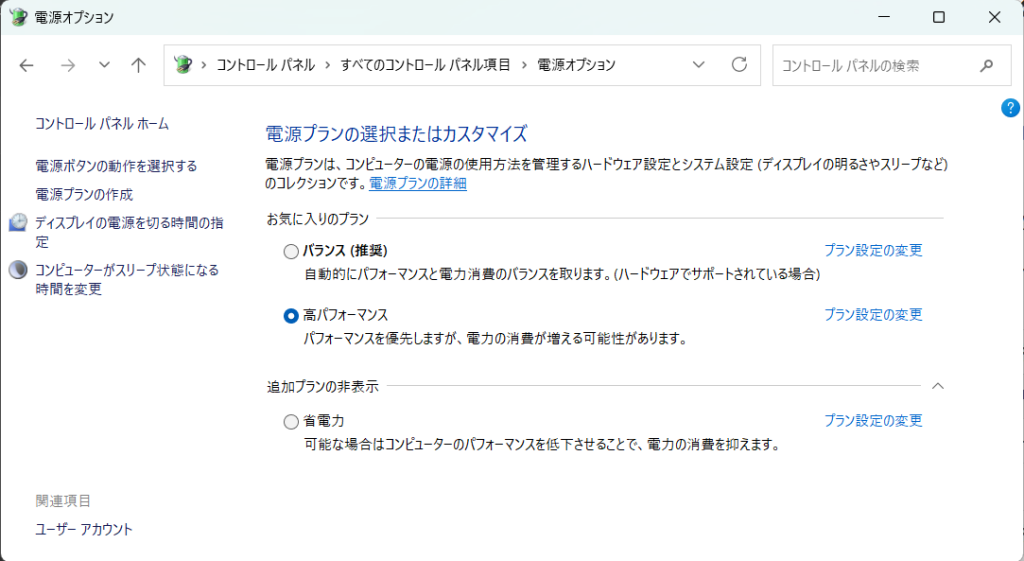This screenshot has width=1024, height=561.
Task: Click the sleep moon icon in sidebar
Action: [x=18, y=270]
